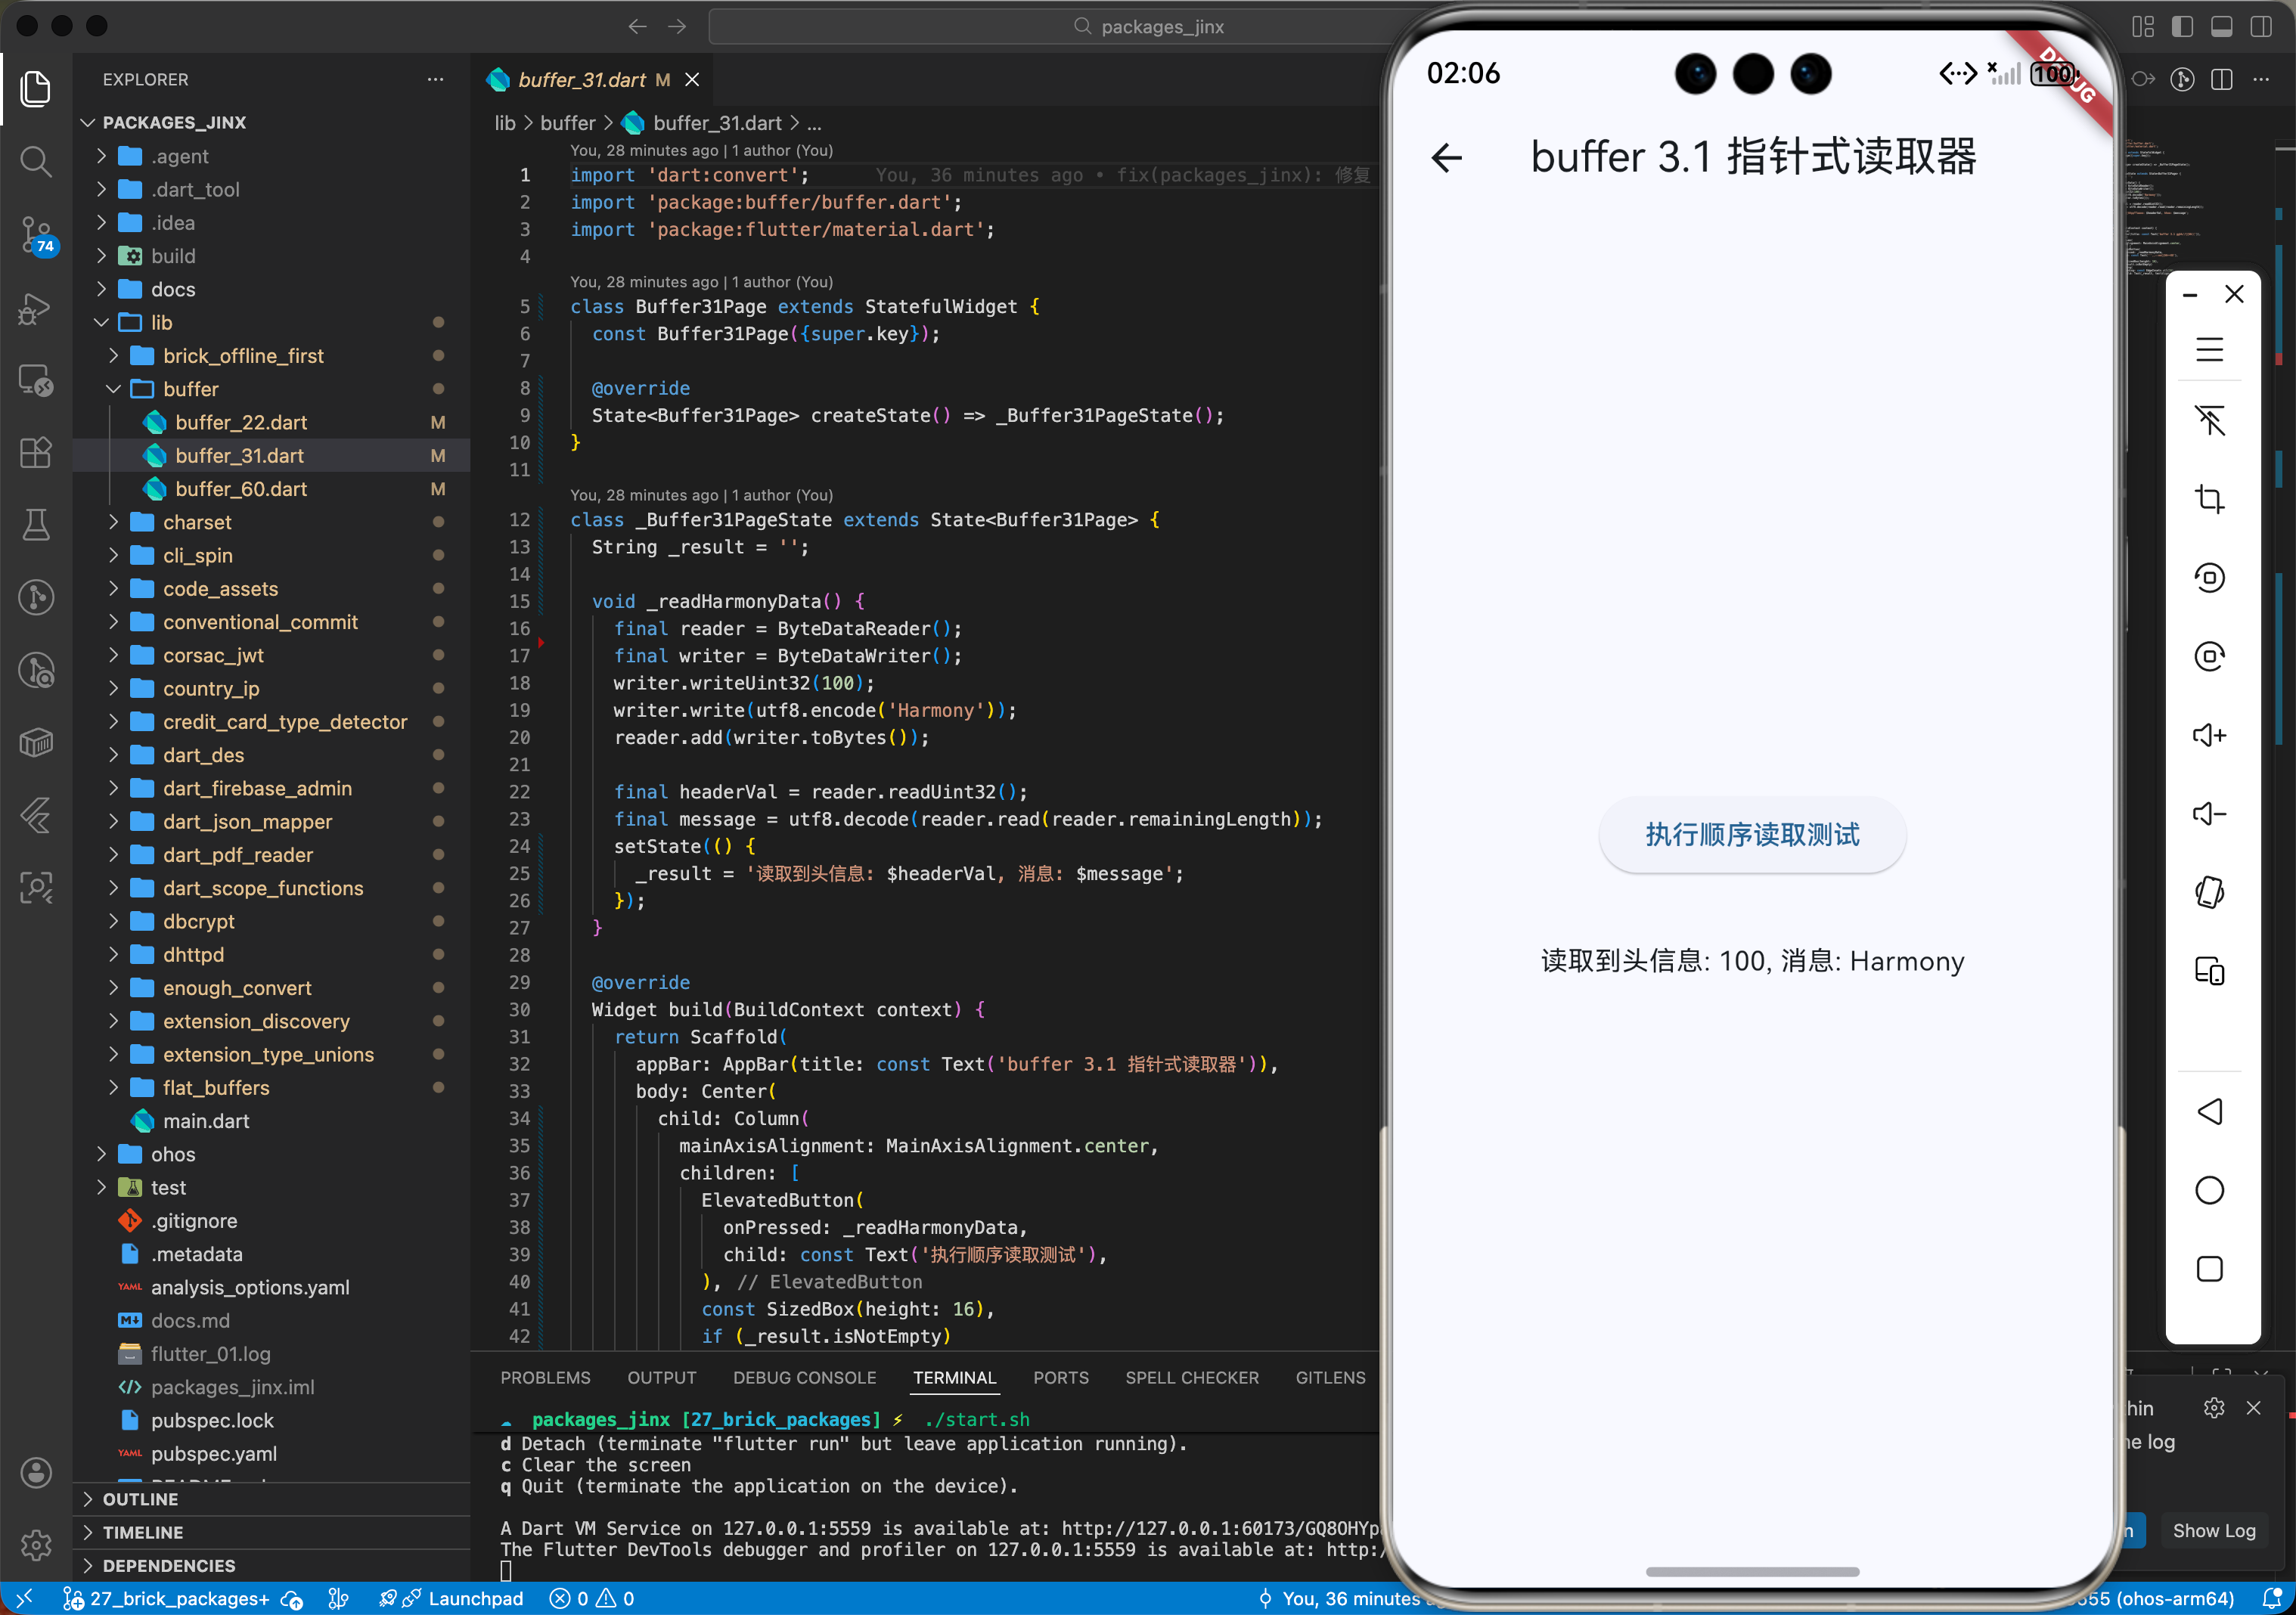
Task: Switch to the PROBLEMS panel tab
Action: (545, 1378)
